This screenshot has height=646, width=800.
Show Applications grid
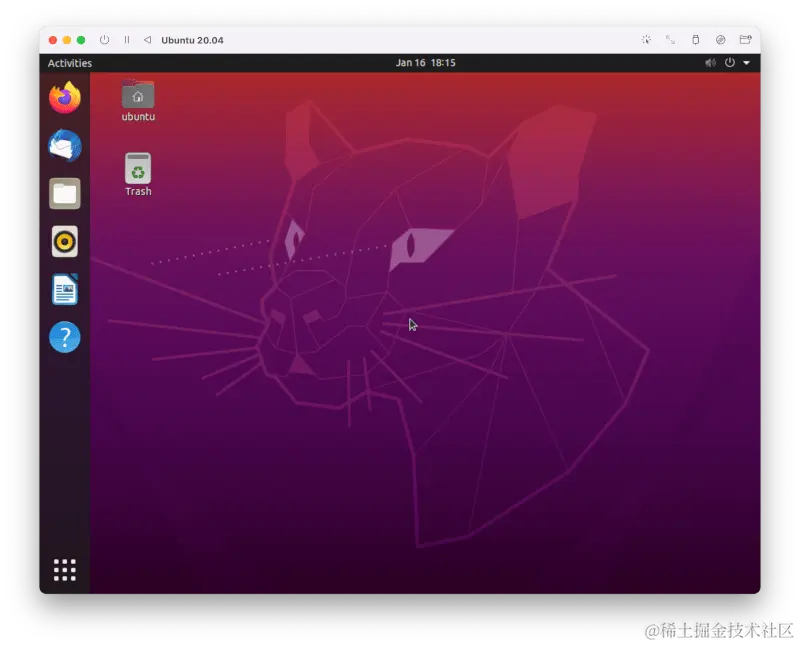coord(65,570)
